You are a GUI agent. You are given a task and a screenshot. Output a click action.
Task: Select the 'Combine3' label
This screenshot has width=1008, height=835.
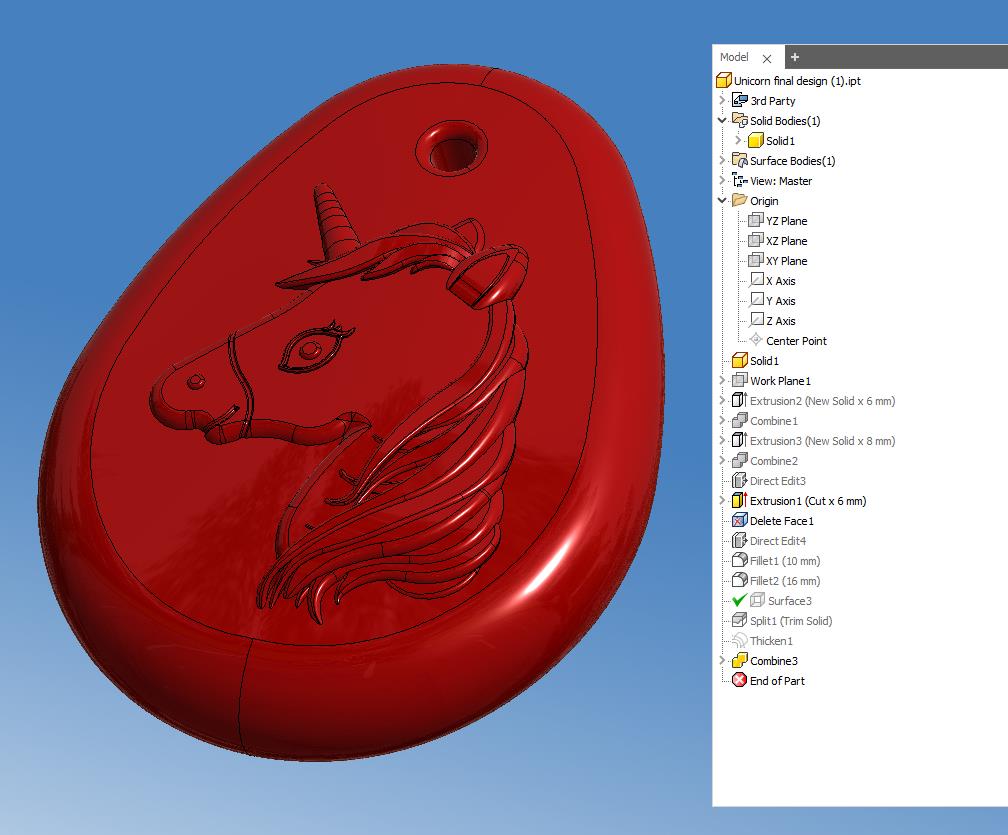pyautogui.click(x=774, y=661)
